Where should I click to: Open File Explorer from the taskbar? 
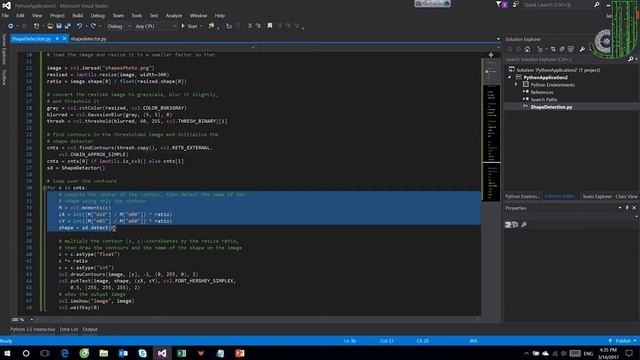104,353
